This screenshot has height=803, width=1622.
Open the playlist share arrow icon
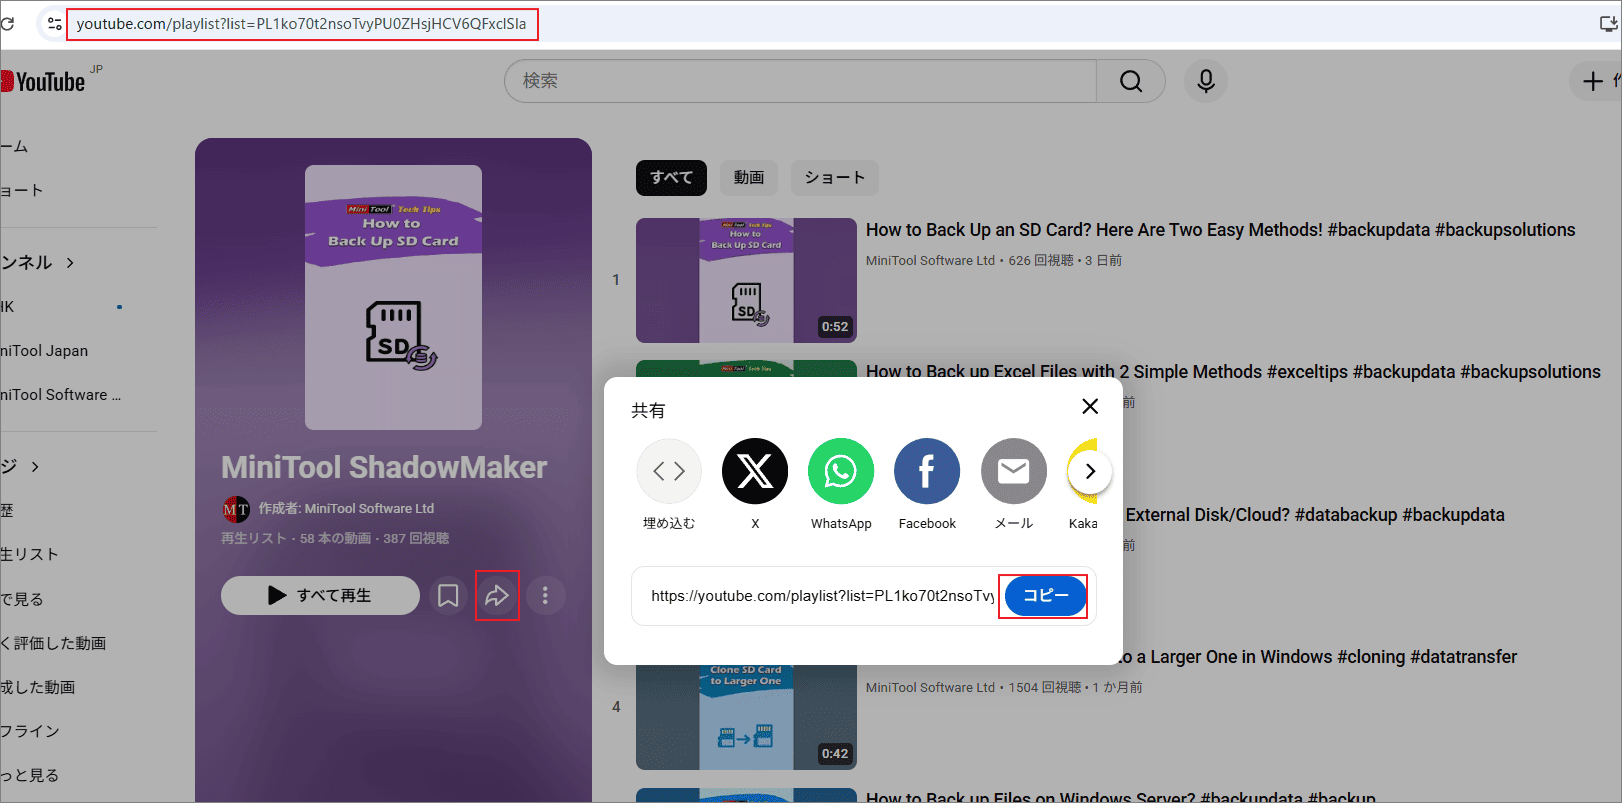click(x=497, y=596)
